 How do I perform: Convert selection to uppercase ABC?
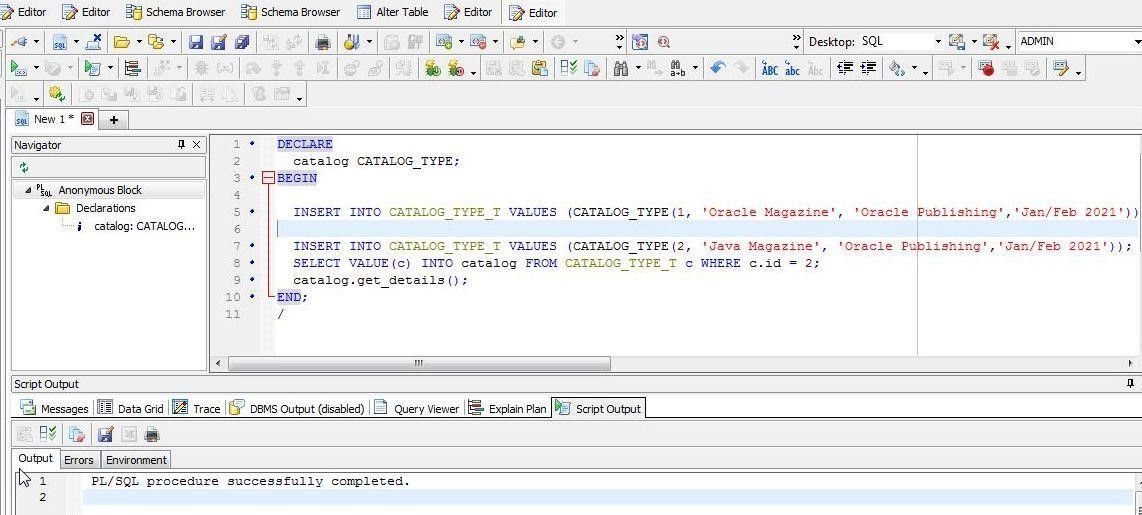click(770, 69)
